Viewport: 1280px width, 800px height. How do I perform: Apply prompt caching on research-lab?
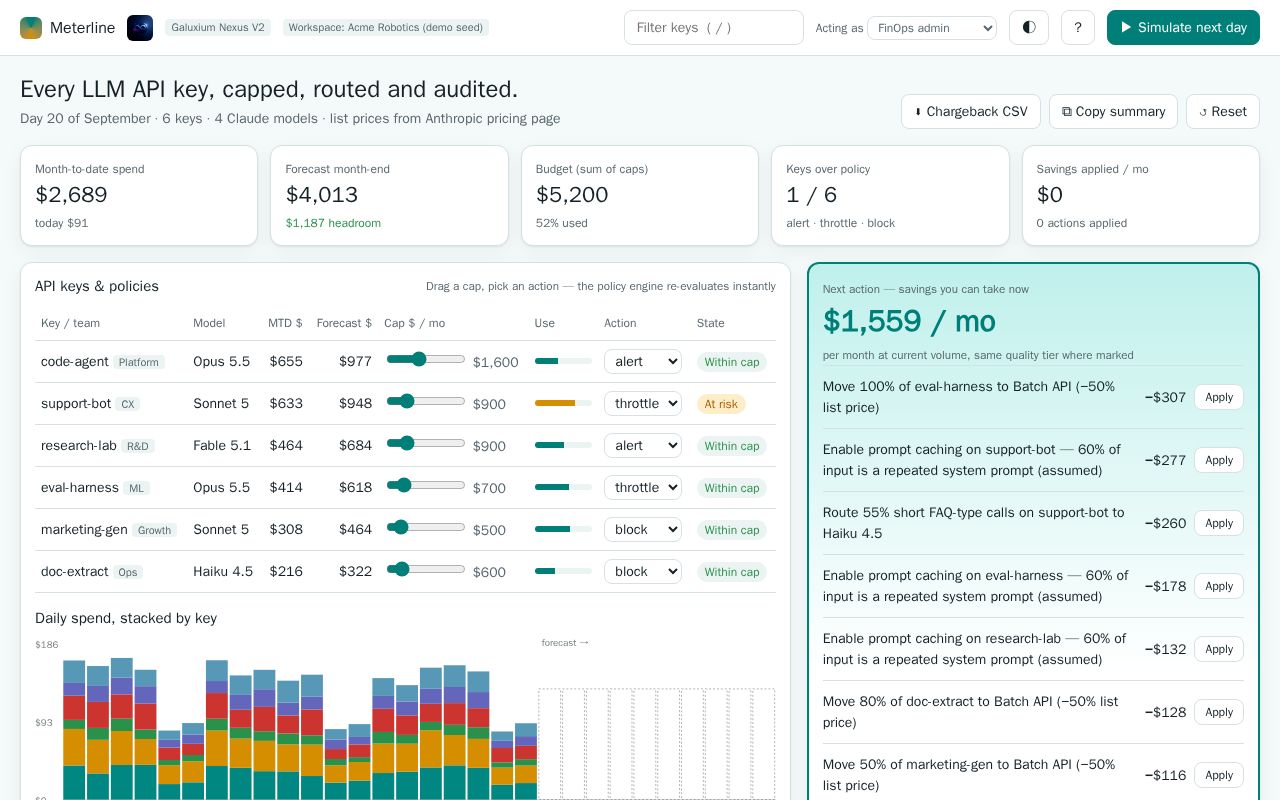1219,649
